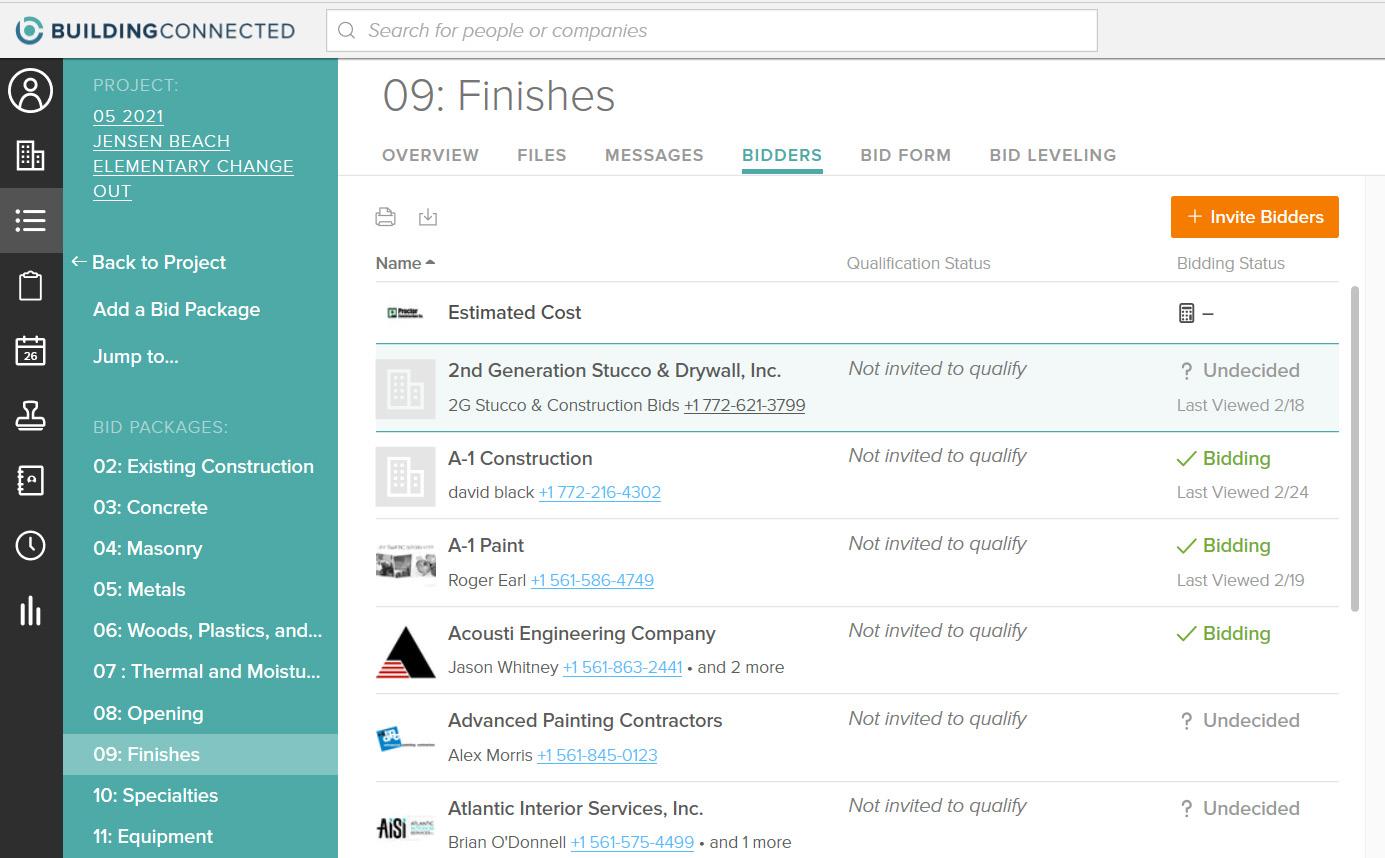
Task: Click the calculator icon for Estimated Cost
Action: 1186,313
